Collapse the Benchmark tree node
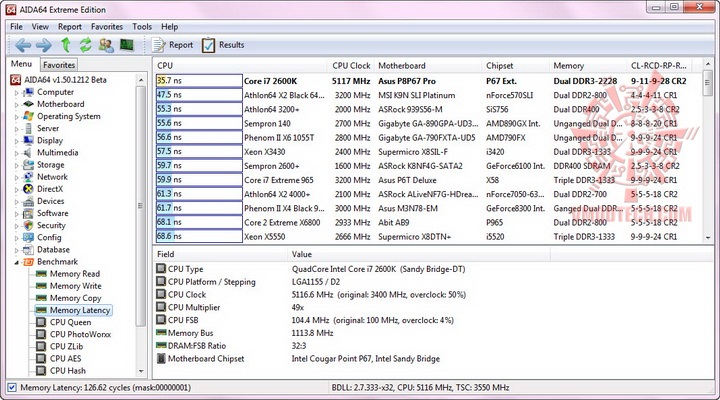This screenshot has width=720, height=400. 17,262
